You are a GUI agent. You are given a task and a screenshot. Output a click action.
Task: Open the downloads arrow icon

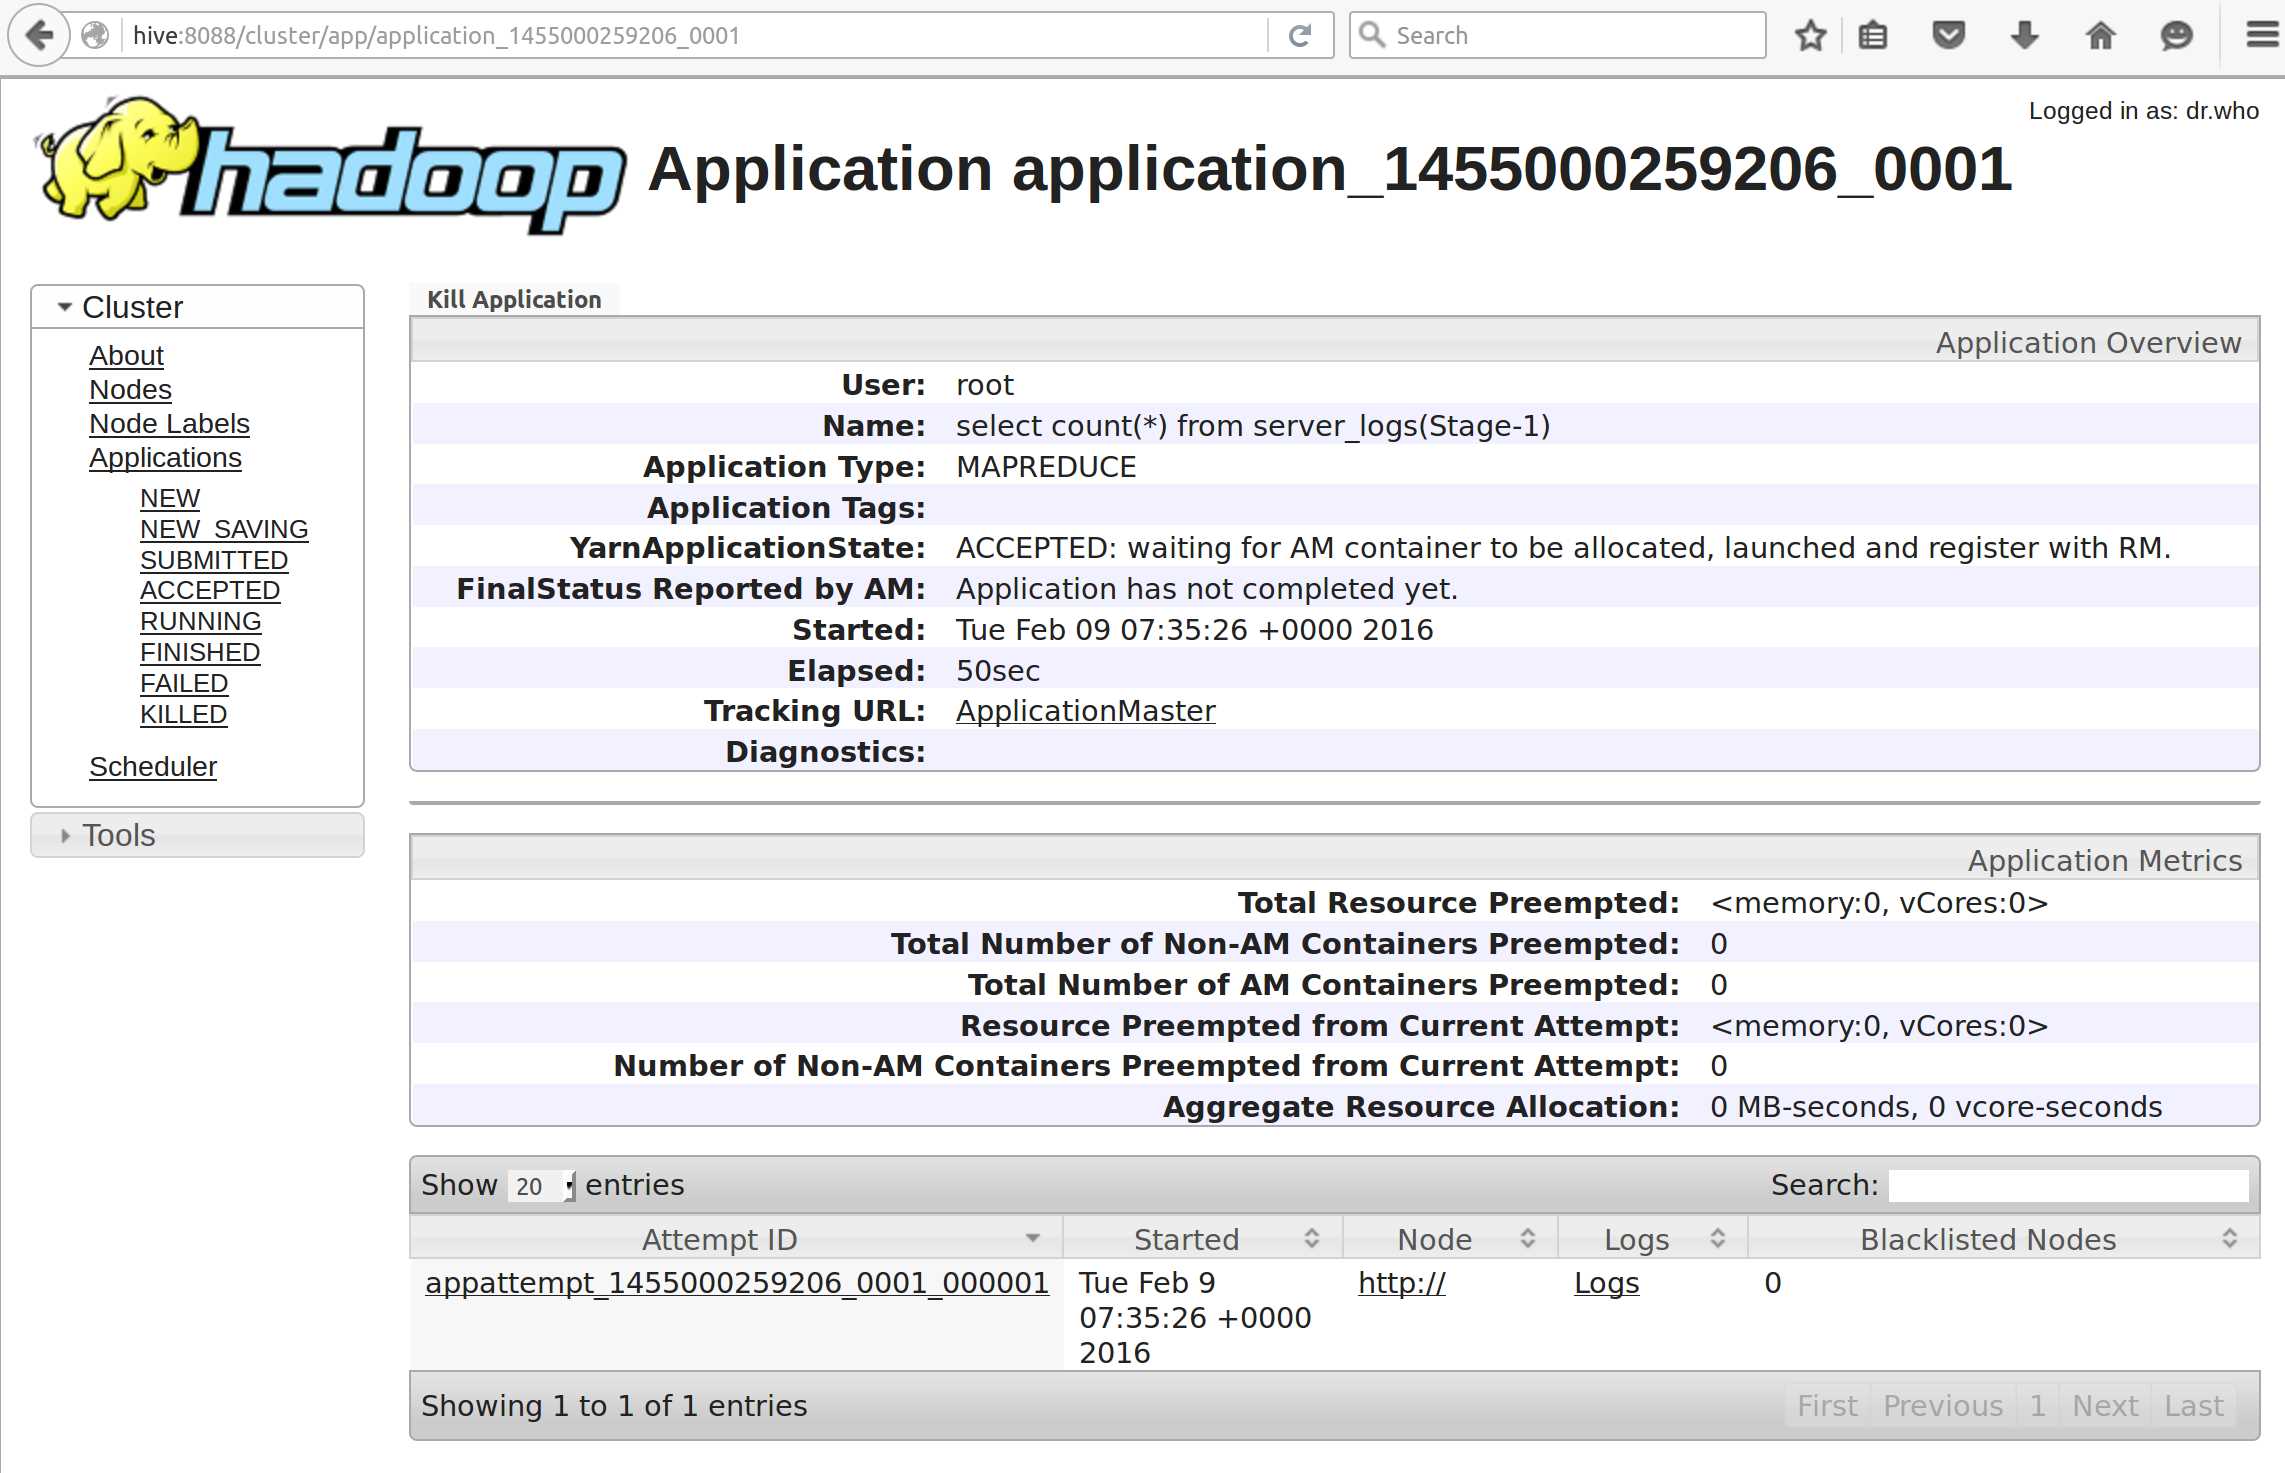[x=2024, y=36]
